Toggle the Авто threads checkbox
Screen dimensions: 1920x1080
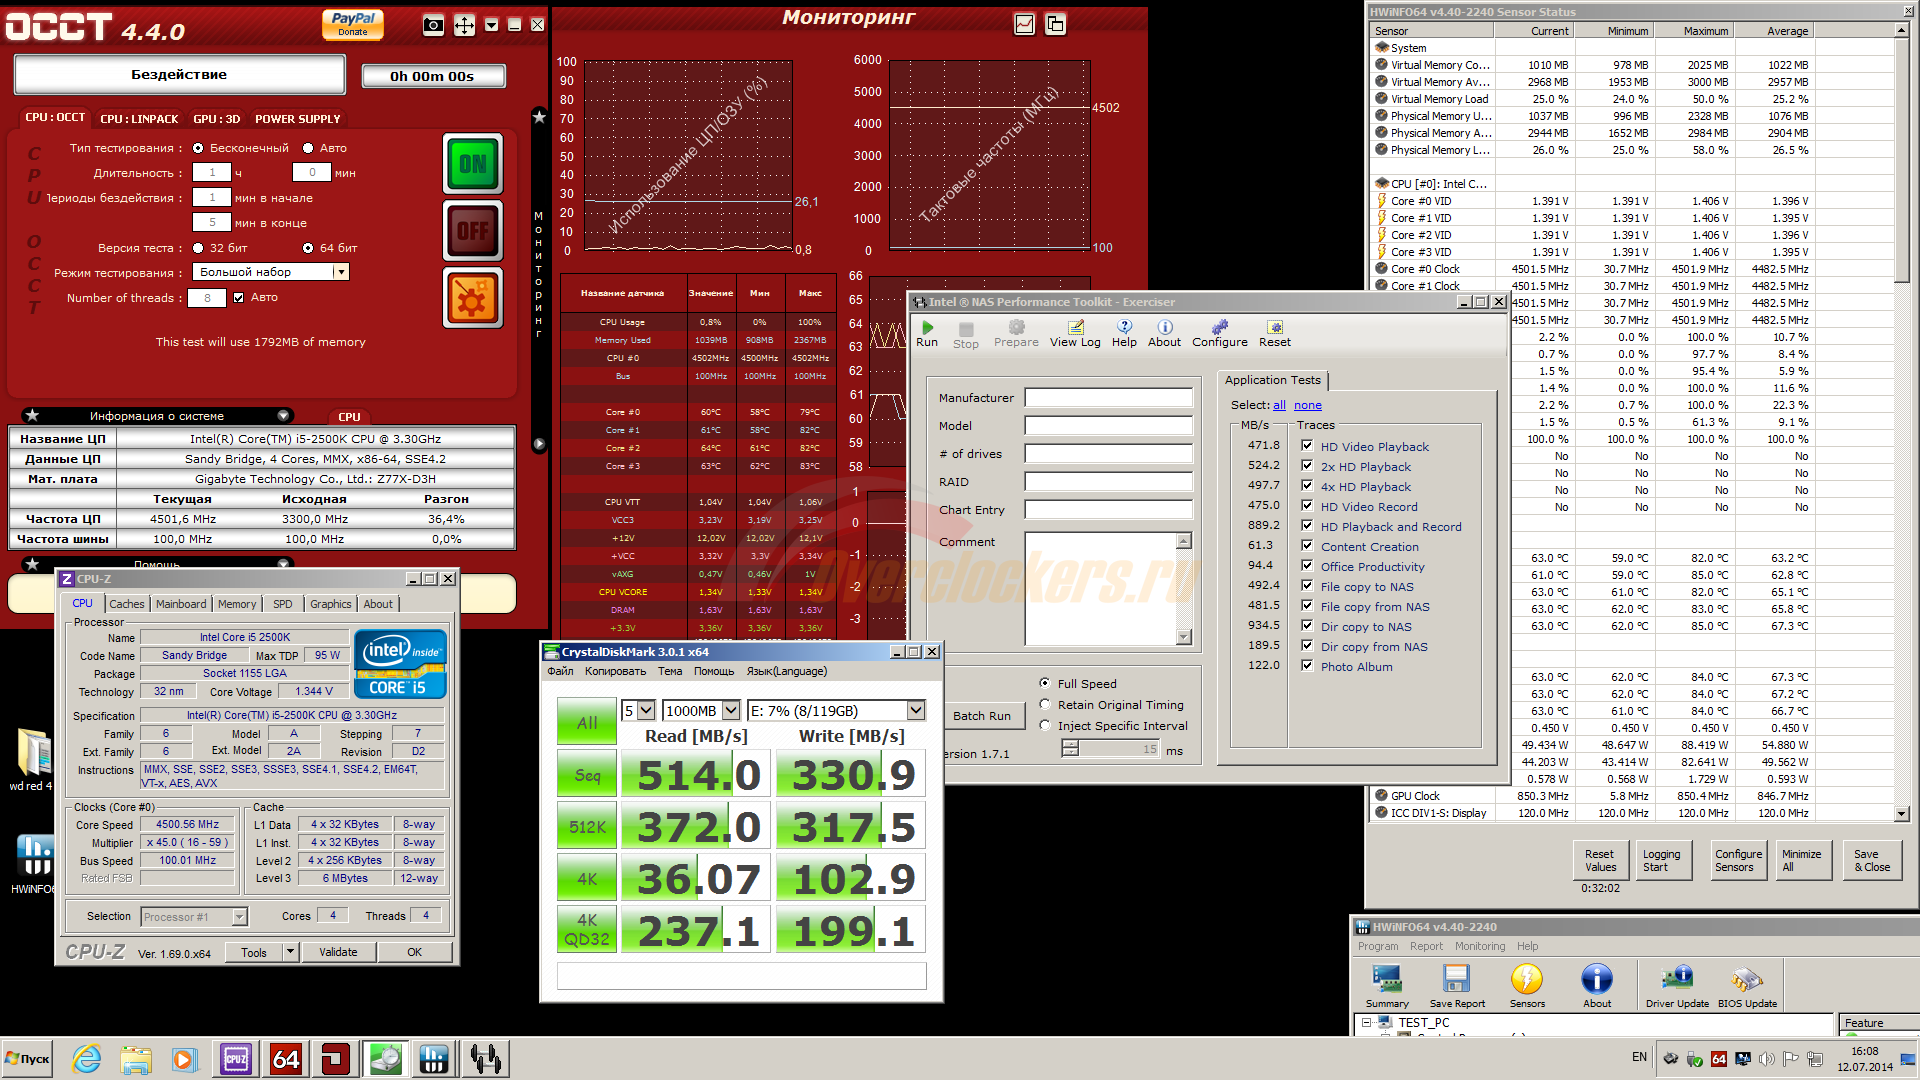[238, 297]
